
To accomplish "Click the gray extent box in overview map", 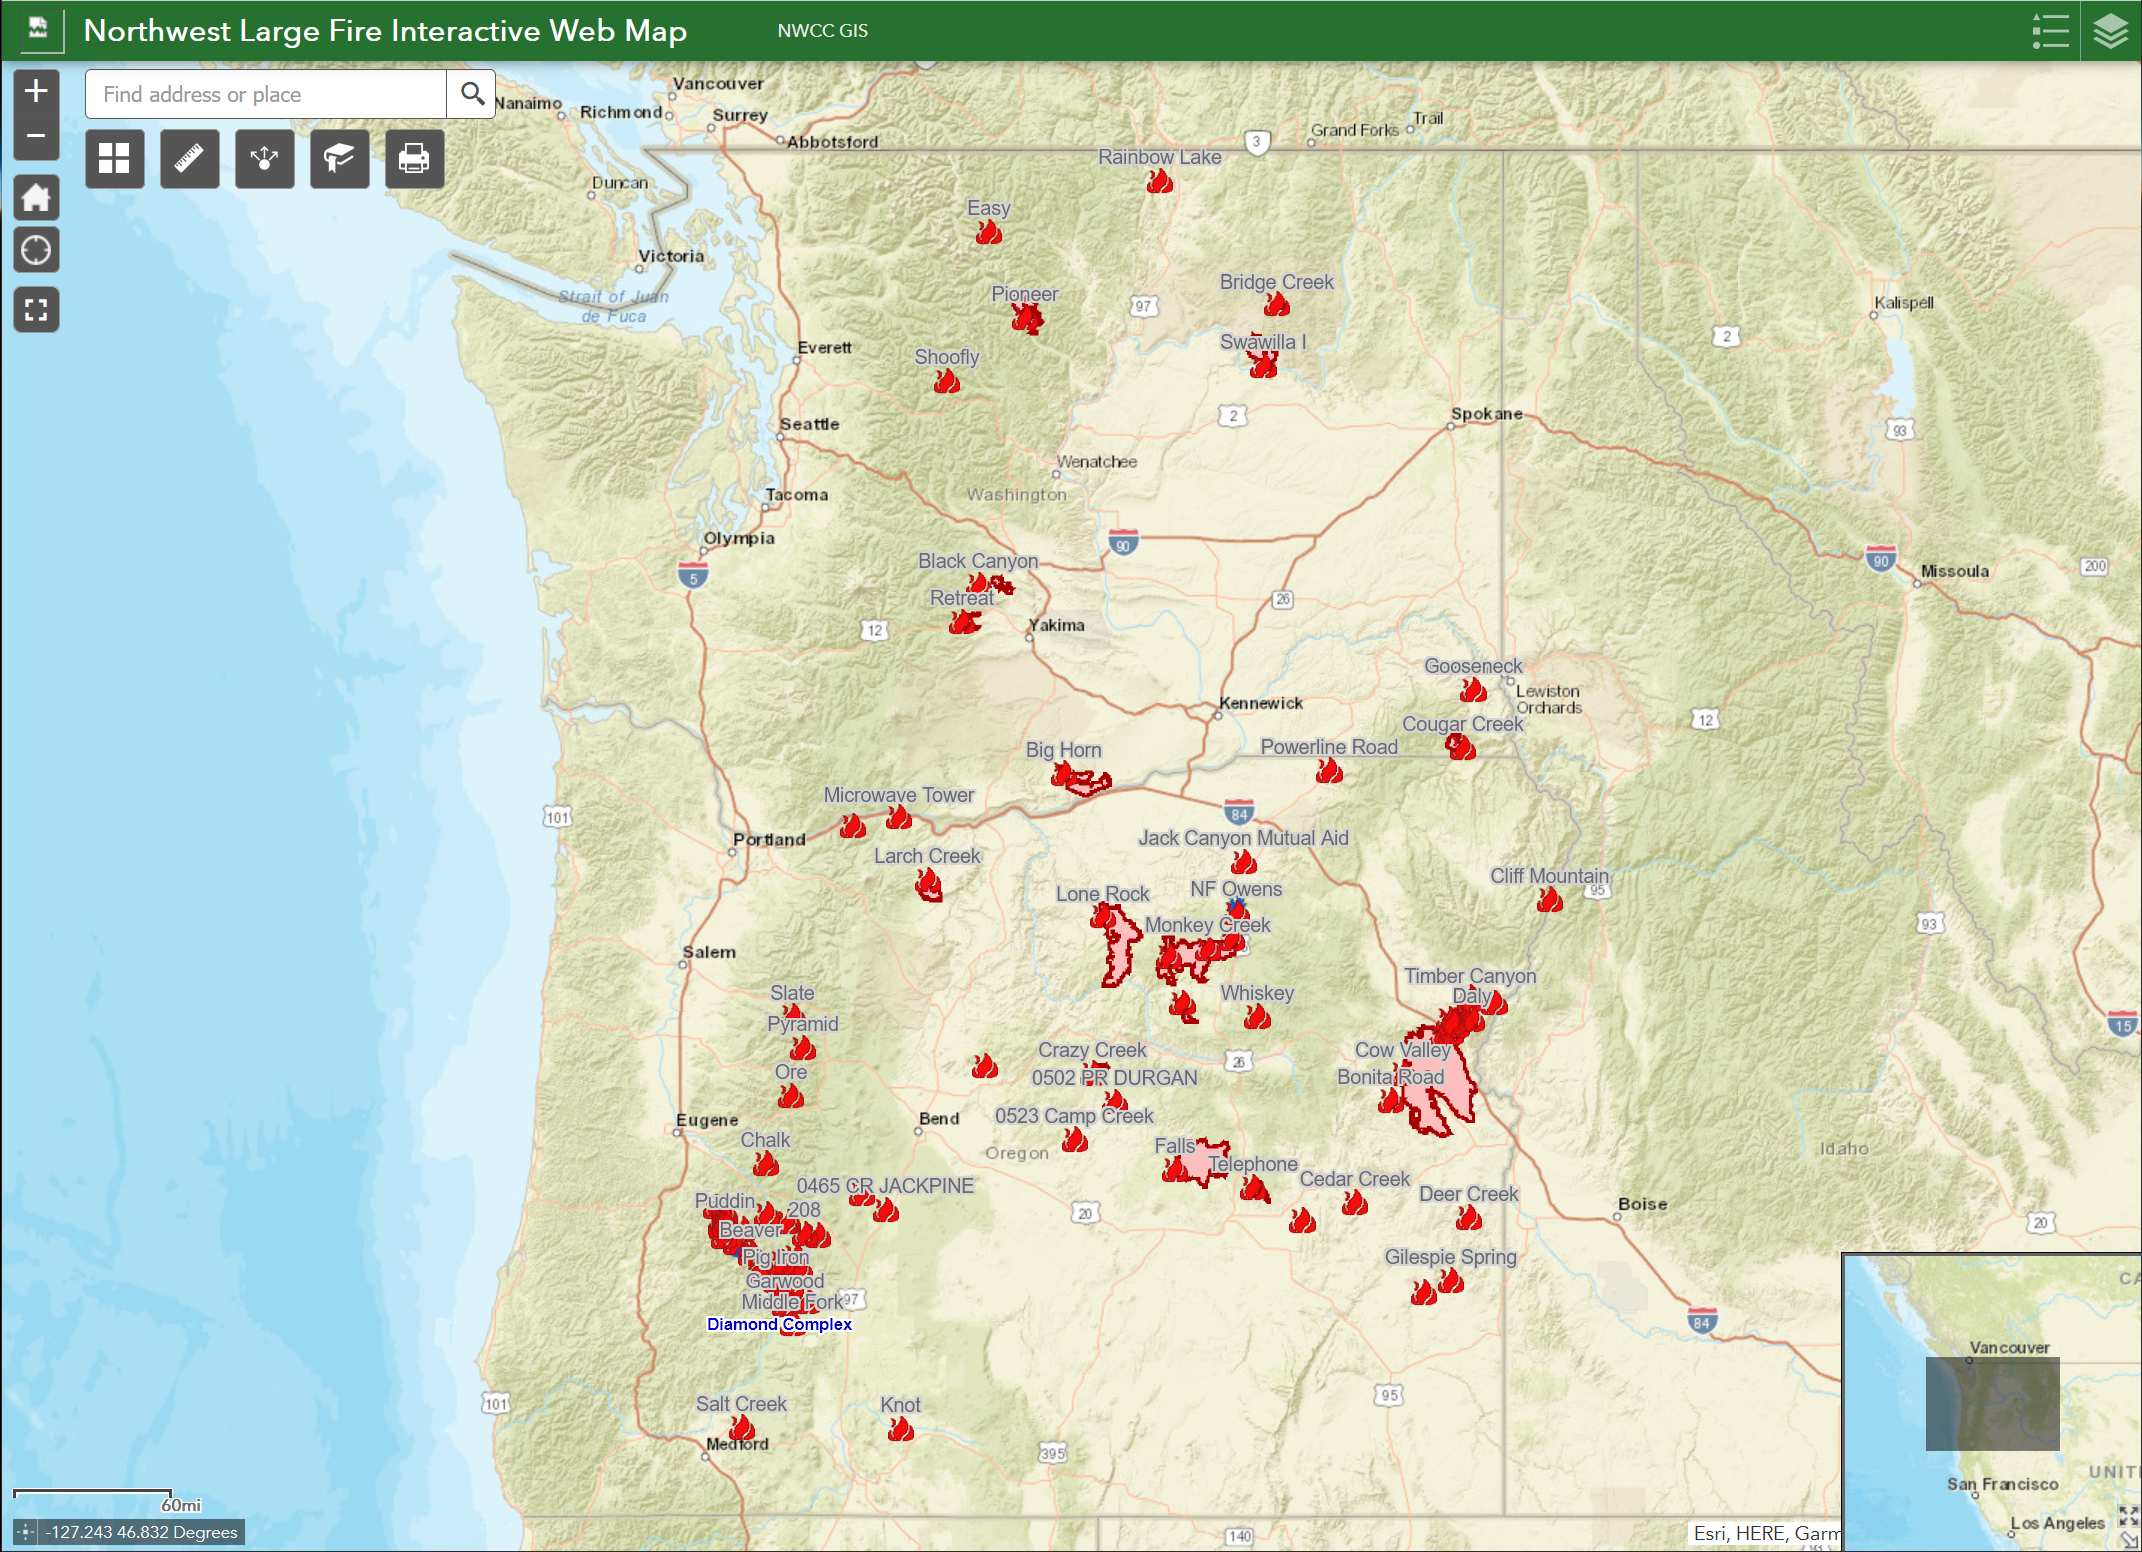I will pyautogui.click(x=1992, y=1403).
